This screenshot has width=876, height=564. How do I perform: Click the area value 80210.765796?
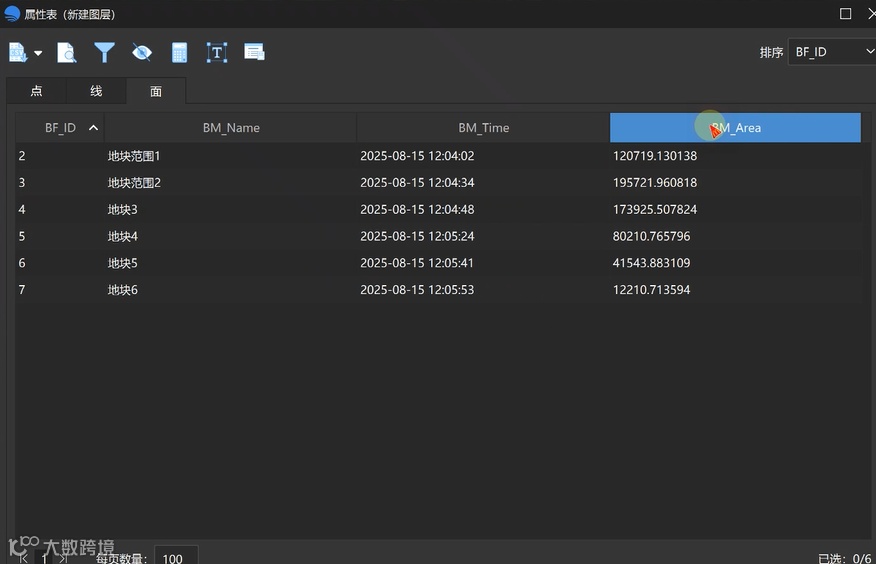point(651,236)
